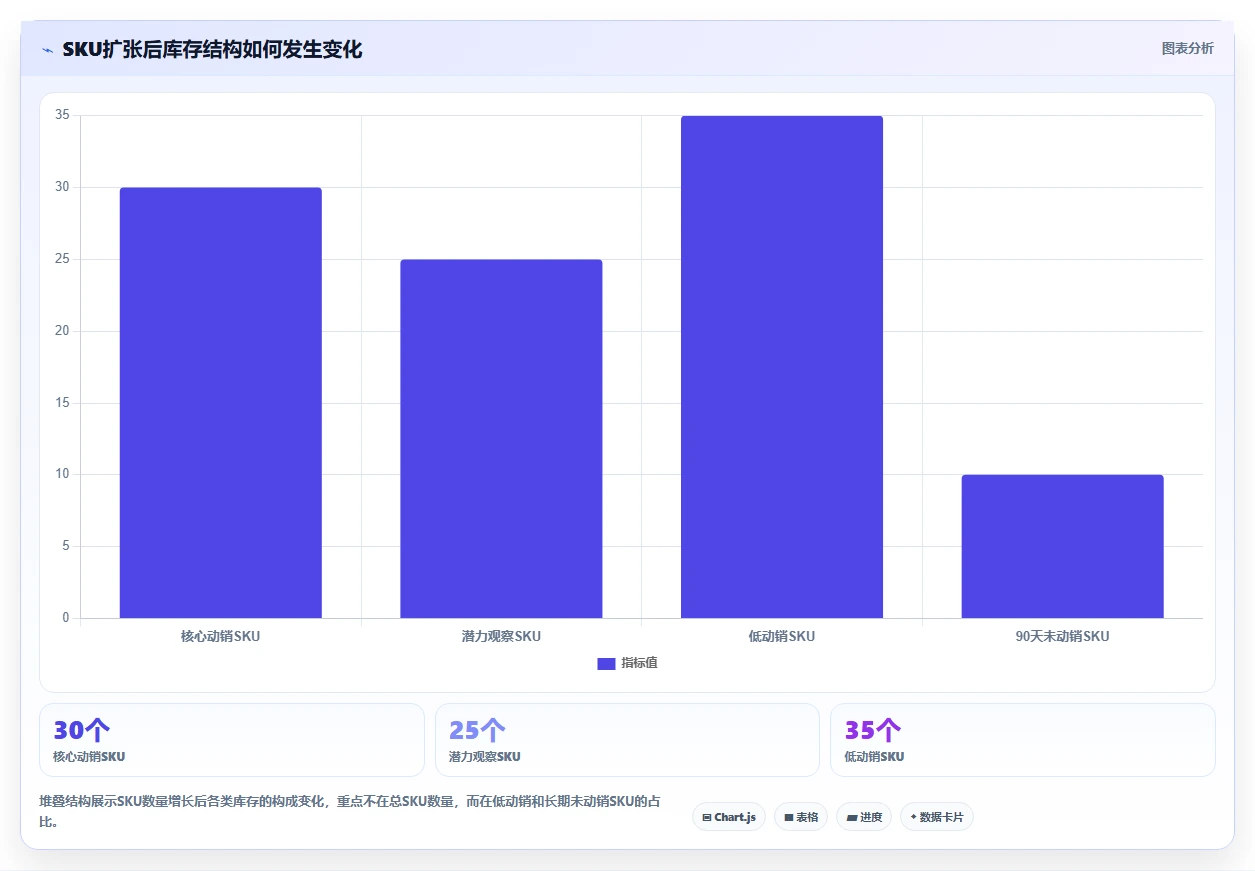This screenshot has height=871, width=1255.
Task: Click the 潜力观察SKU bar in chart
Action: click(x=501, y=439)
